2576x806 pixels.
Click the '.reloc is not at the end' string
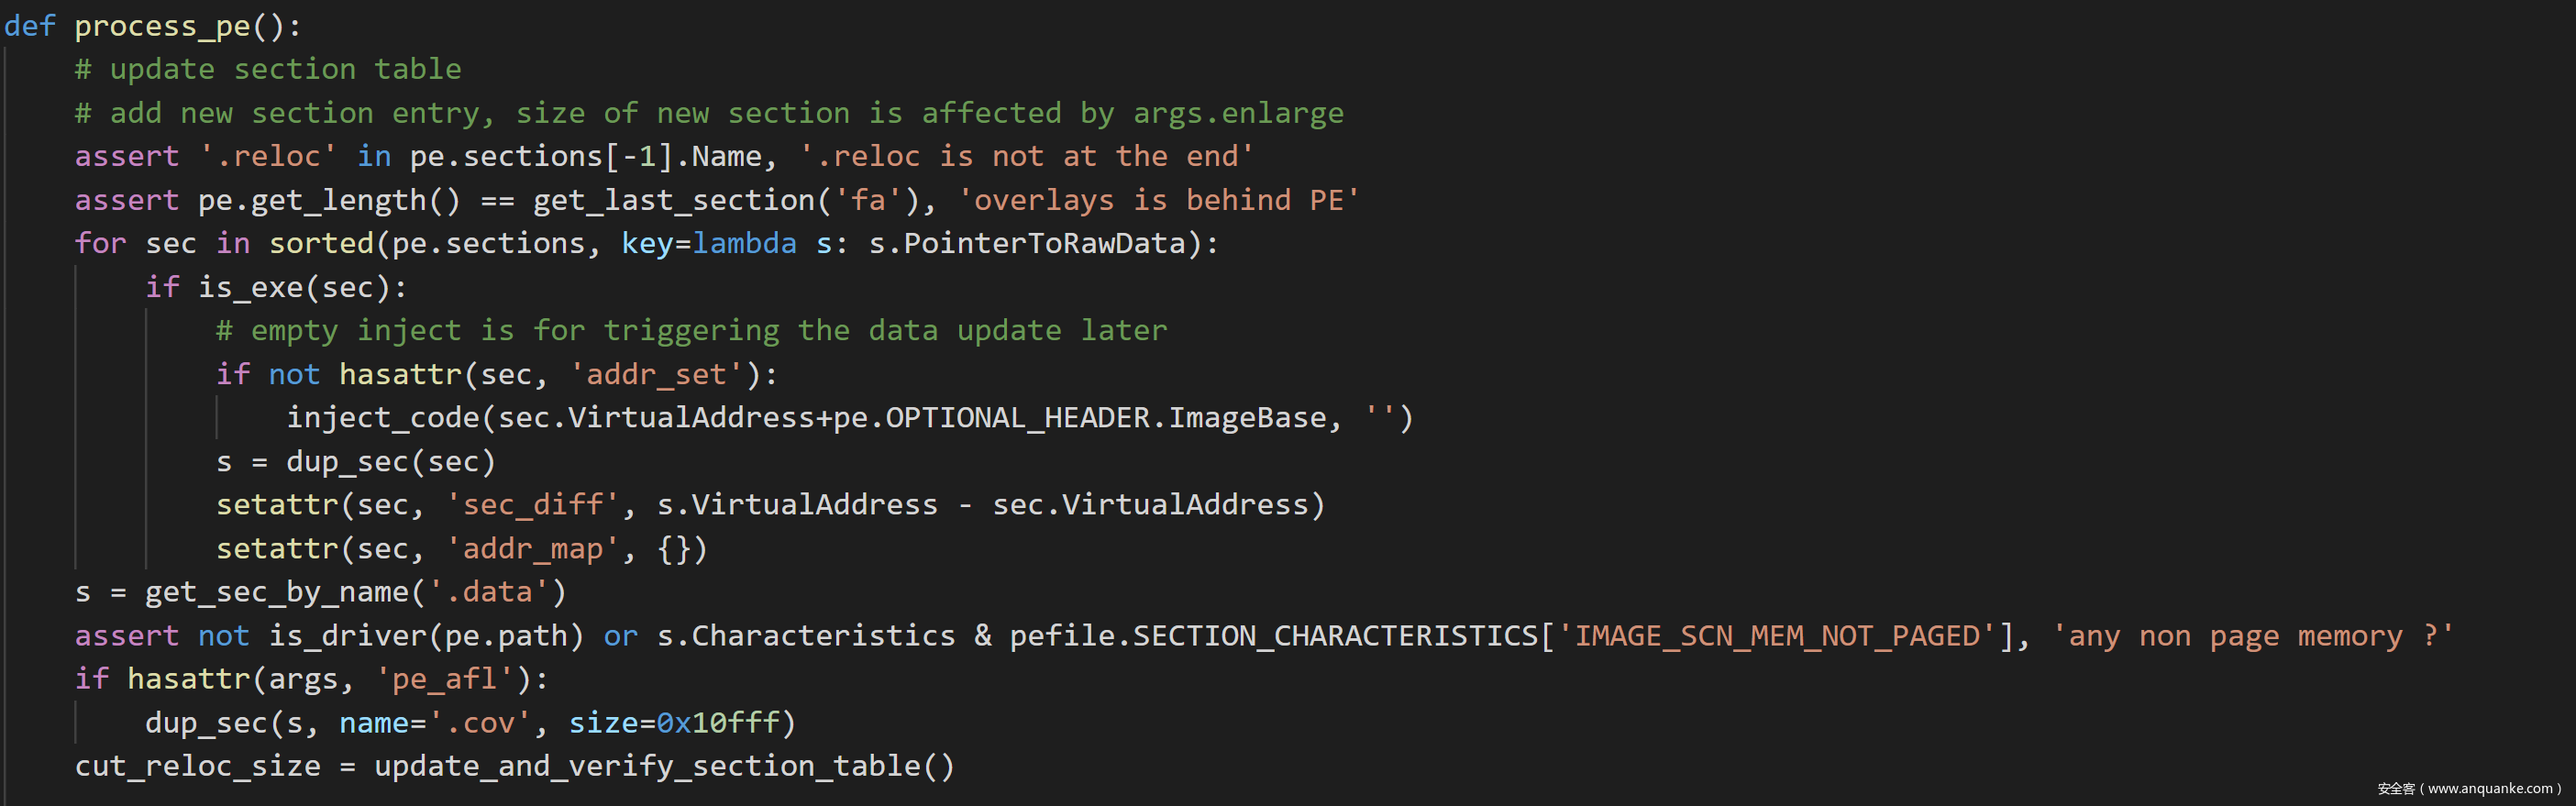tap(1026, 157)
